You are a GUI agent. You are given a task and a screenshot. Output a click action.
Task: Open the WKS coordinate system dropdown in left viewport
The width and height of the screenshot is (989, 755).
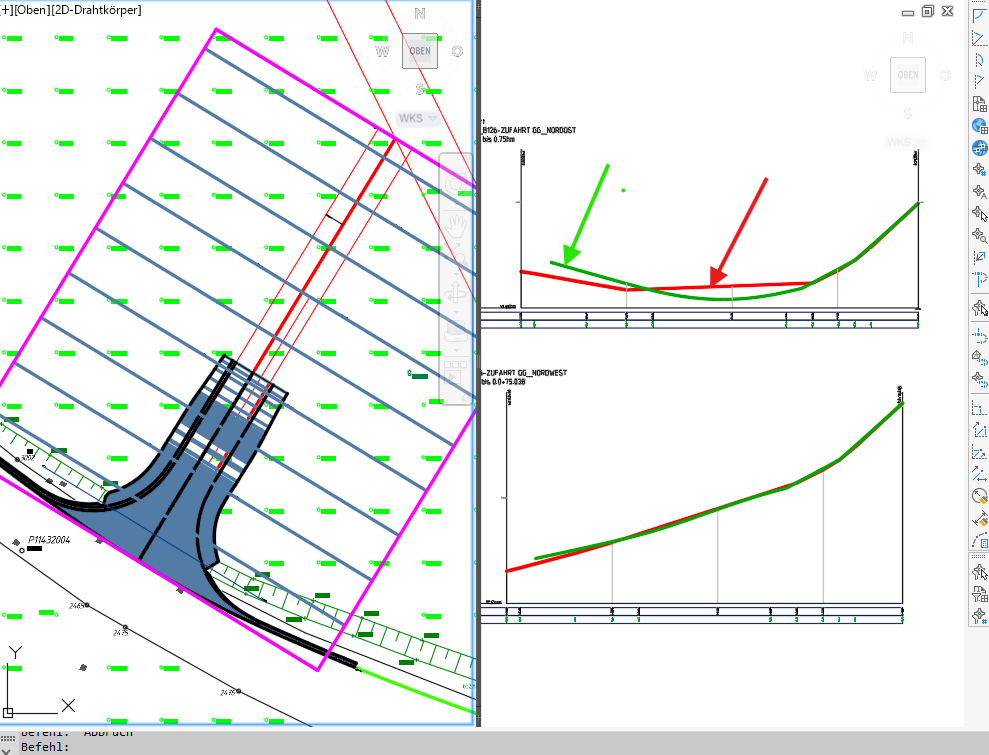tap(417, 118)
